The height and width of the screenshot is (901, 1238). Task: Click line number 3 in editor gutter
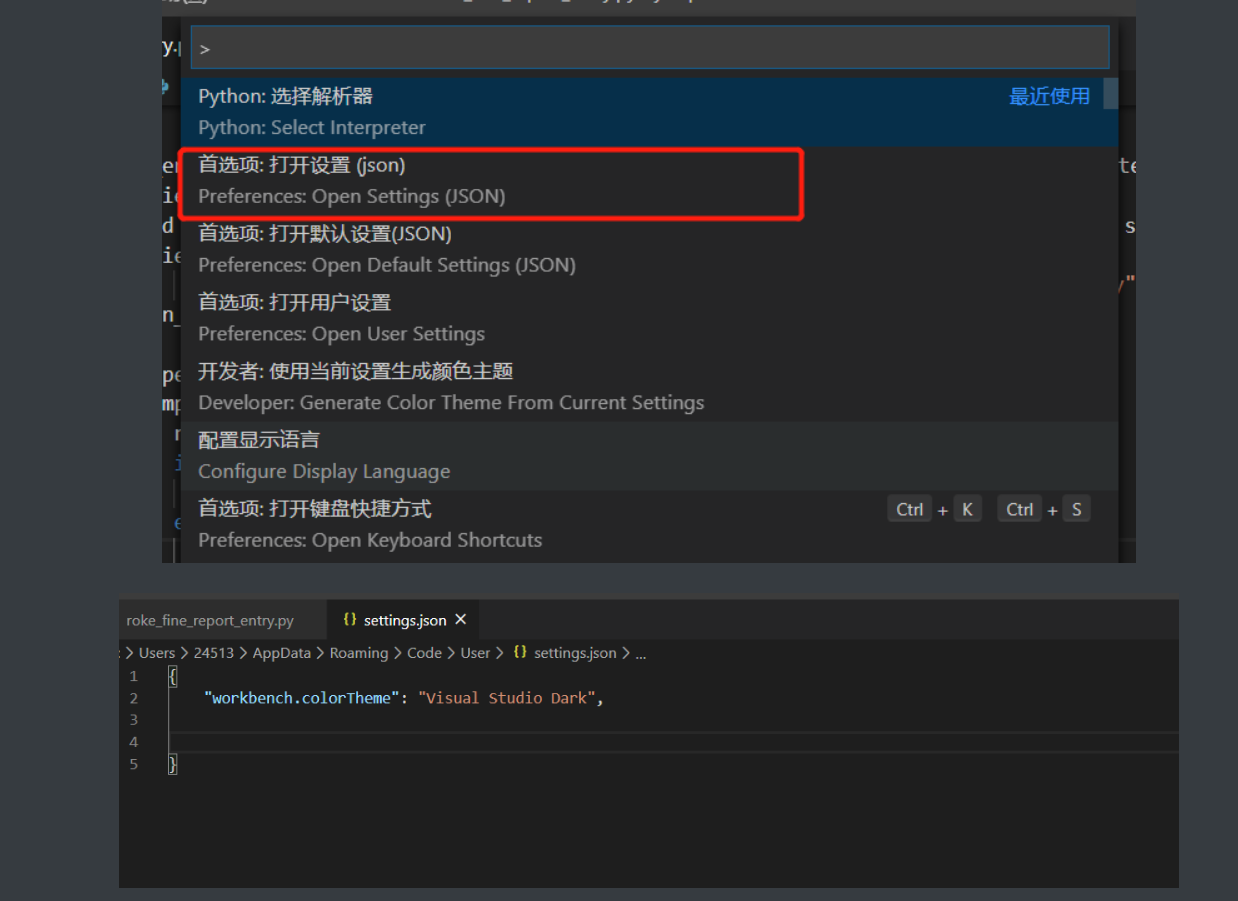pyautogui.click(x=134, y=720)
